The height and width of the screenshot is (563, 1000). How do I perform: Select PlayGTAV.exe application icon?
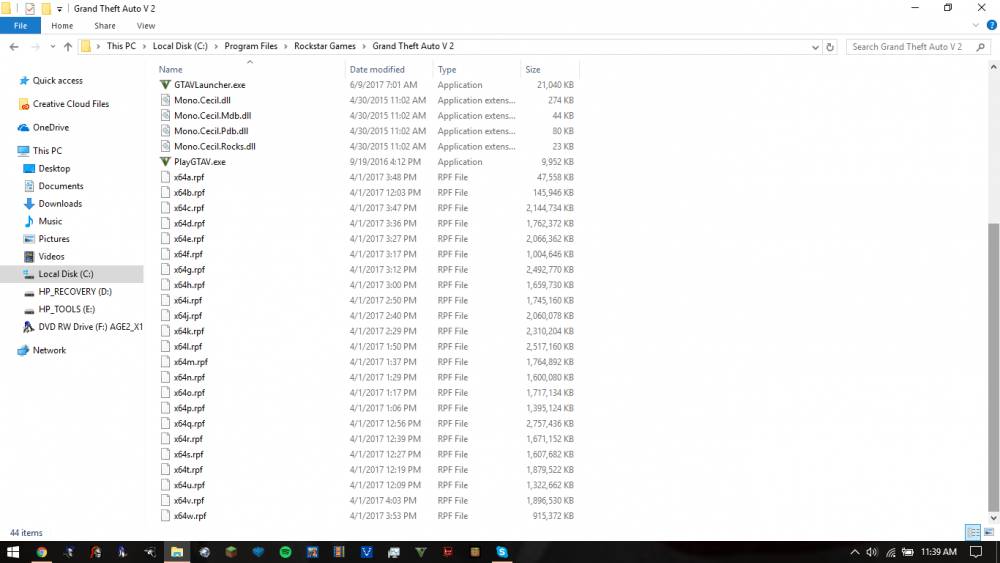pyautogui.click(x=165, y=162)
